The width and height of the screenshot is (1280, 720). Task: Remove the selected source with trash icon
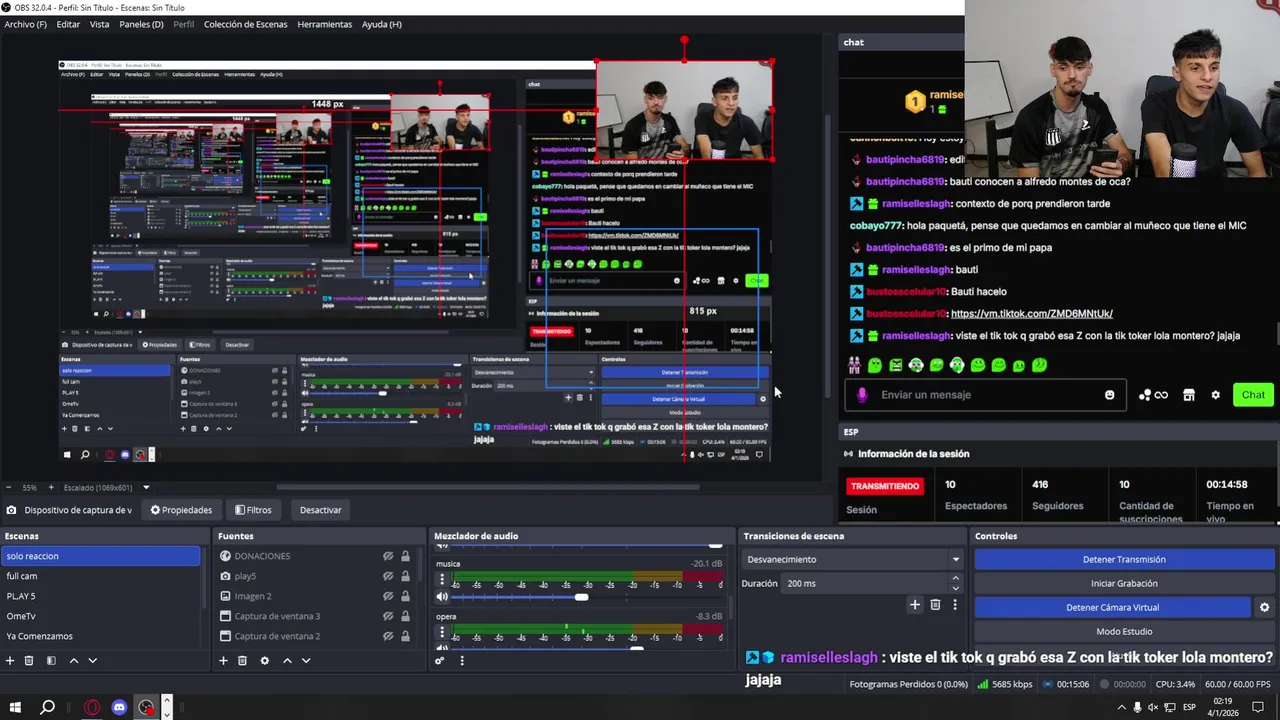point(242,660)
